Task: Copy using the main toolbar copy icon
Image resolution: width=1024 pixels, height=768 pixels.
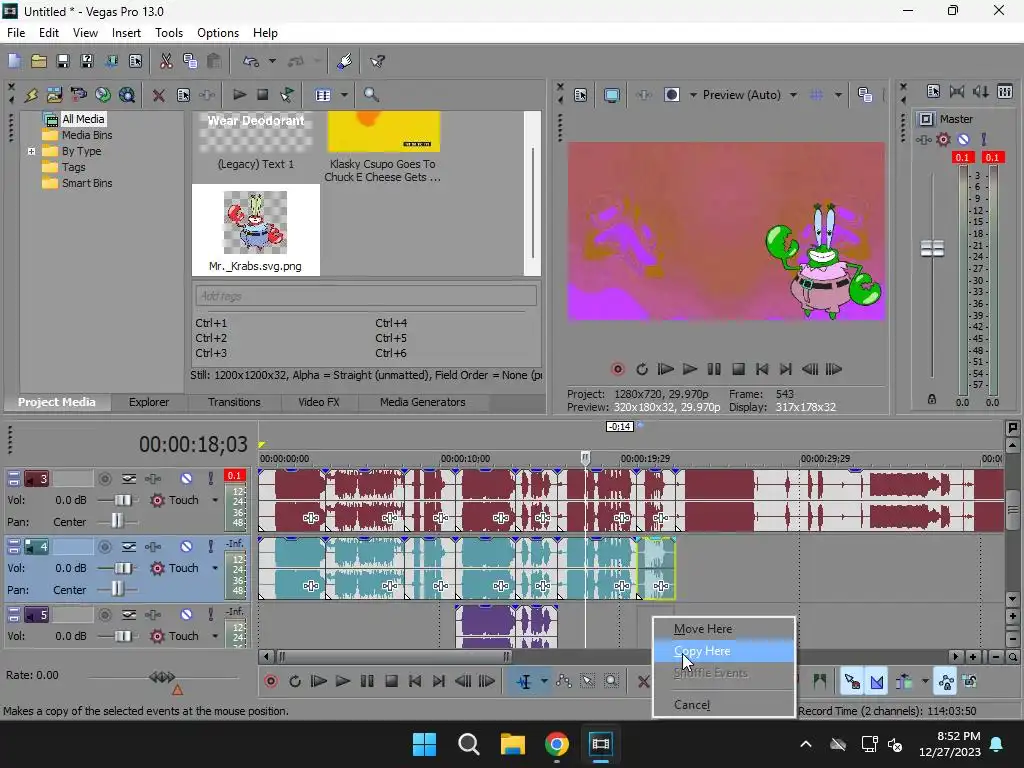Action: [190, 61]
